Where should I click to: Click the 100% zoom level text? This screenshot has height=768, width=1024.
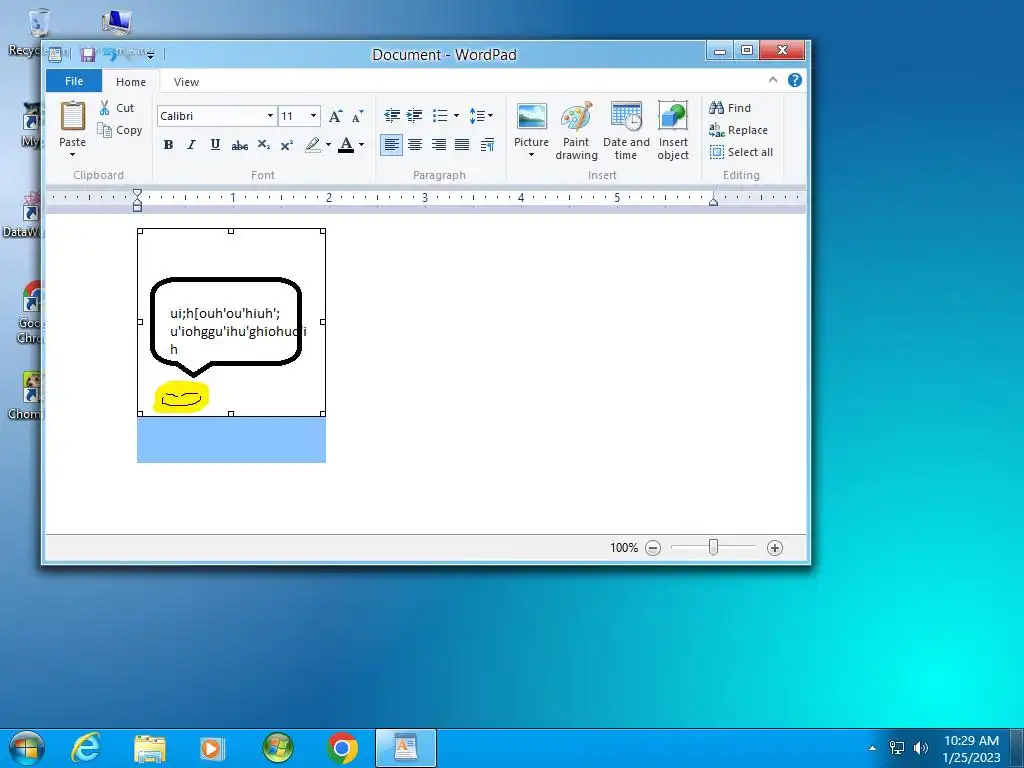[x=624, y=548]
